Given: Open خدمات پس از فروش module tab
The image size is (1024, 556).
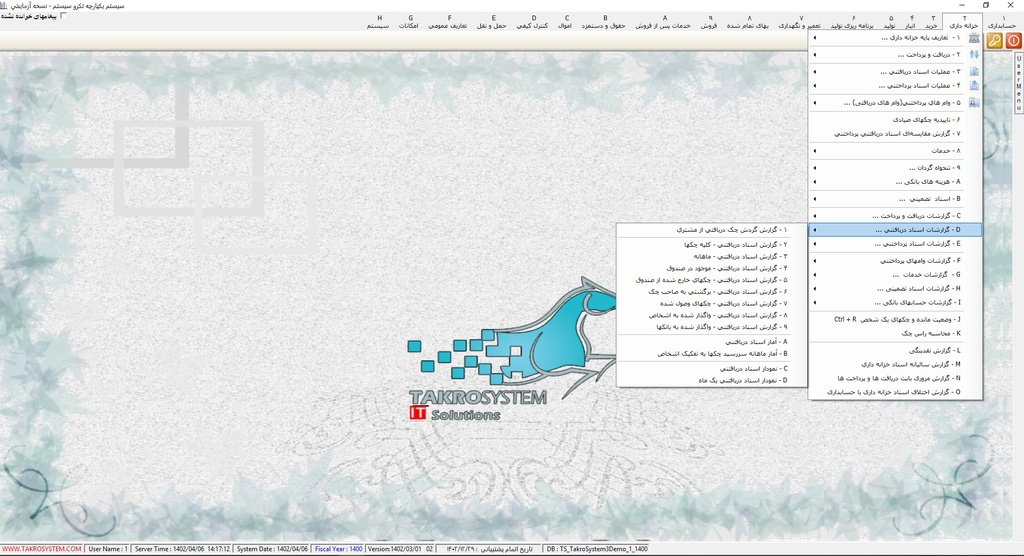Looking at the screenshot, I should pyautogui.click(x=664, y=22).
